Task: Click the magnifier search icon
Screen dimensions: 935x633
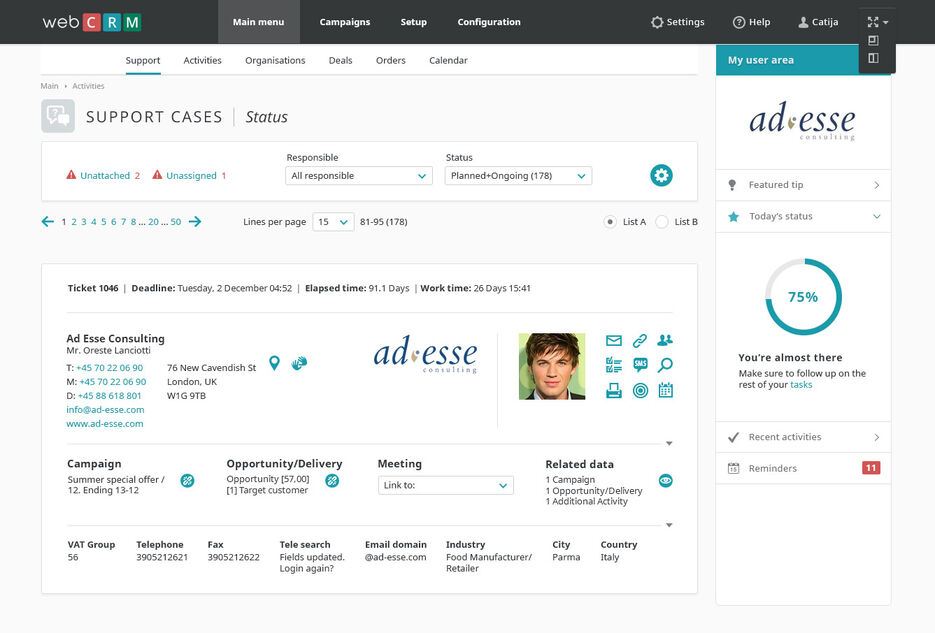Action: pos(665,365)
